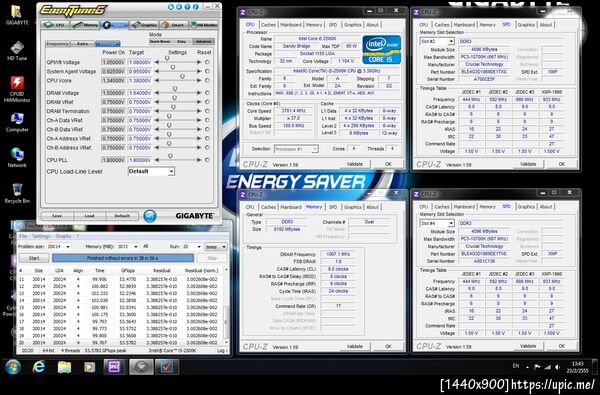The image size is (600, 395).
Task: Open the CPU Load-Line Level dropdown
Action: (171, 171)
